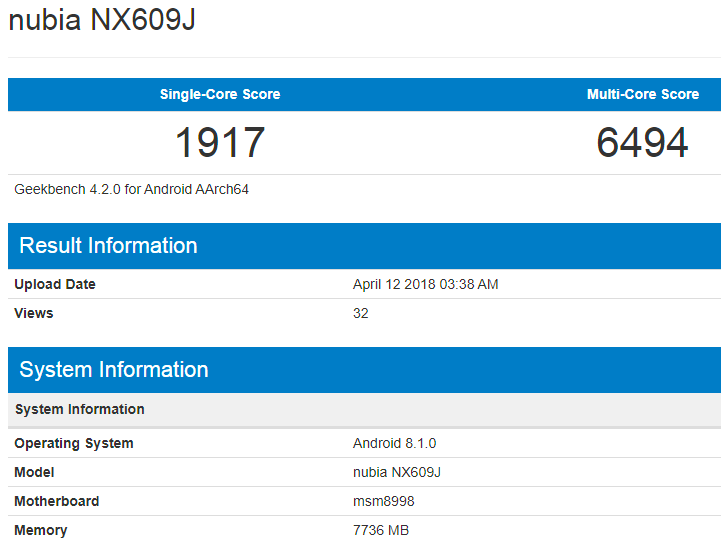The height and width of the screenshot is (546, 721).
Task: Click the views count 32
Action: [360, 313]
